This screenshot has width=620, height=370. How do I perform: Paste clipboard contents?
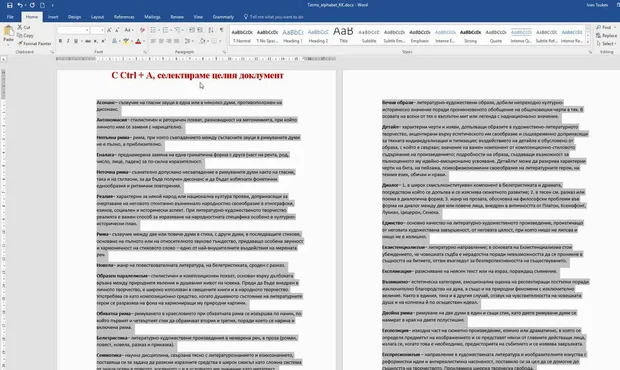8,34
